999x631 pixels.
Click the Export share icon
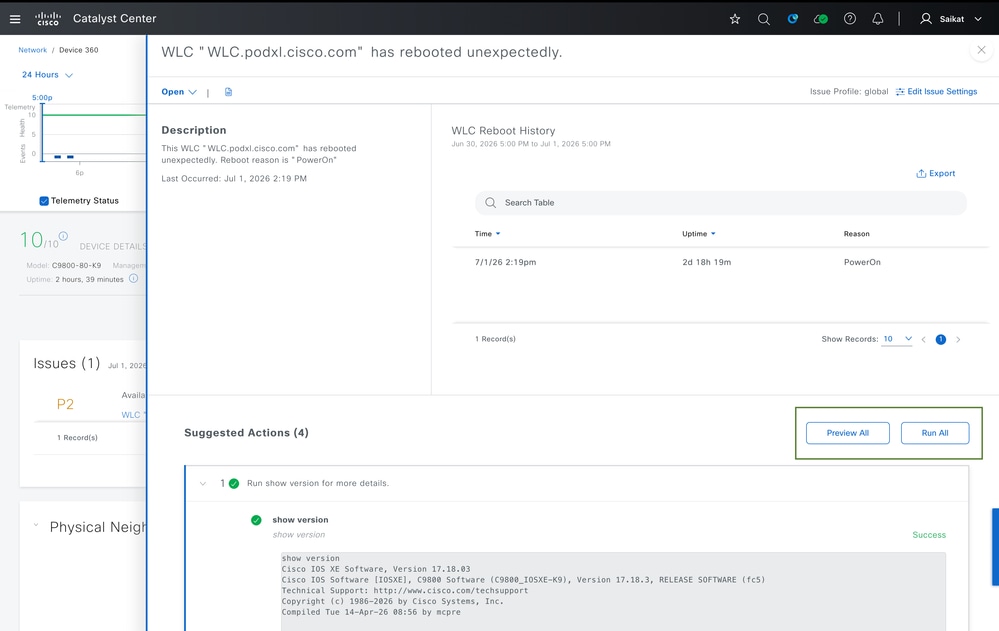click(921, 173)
